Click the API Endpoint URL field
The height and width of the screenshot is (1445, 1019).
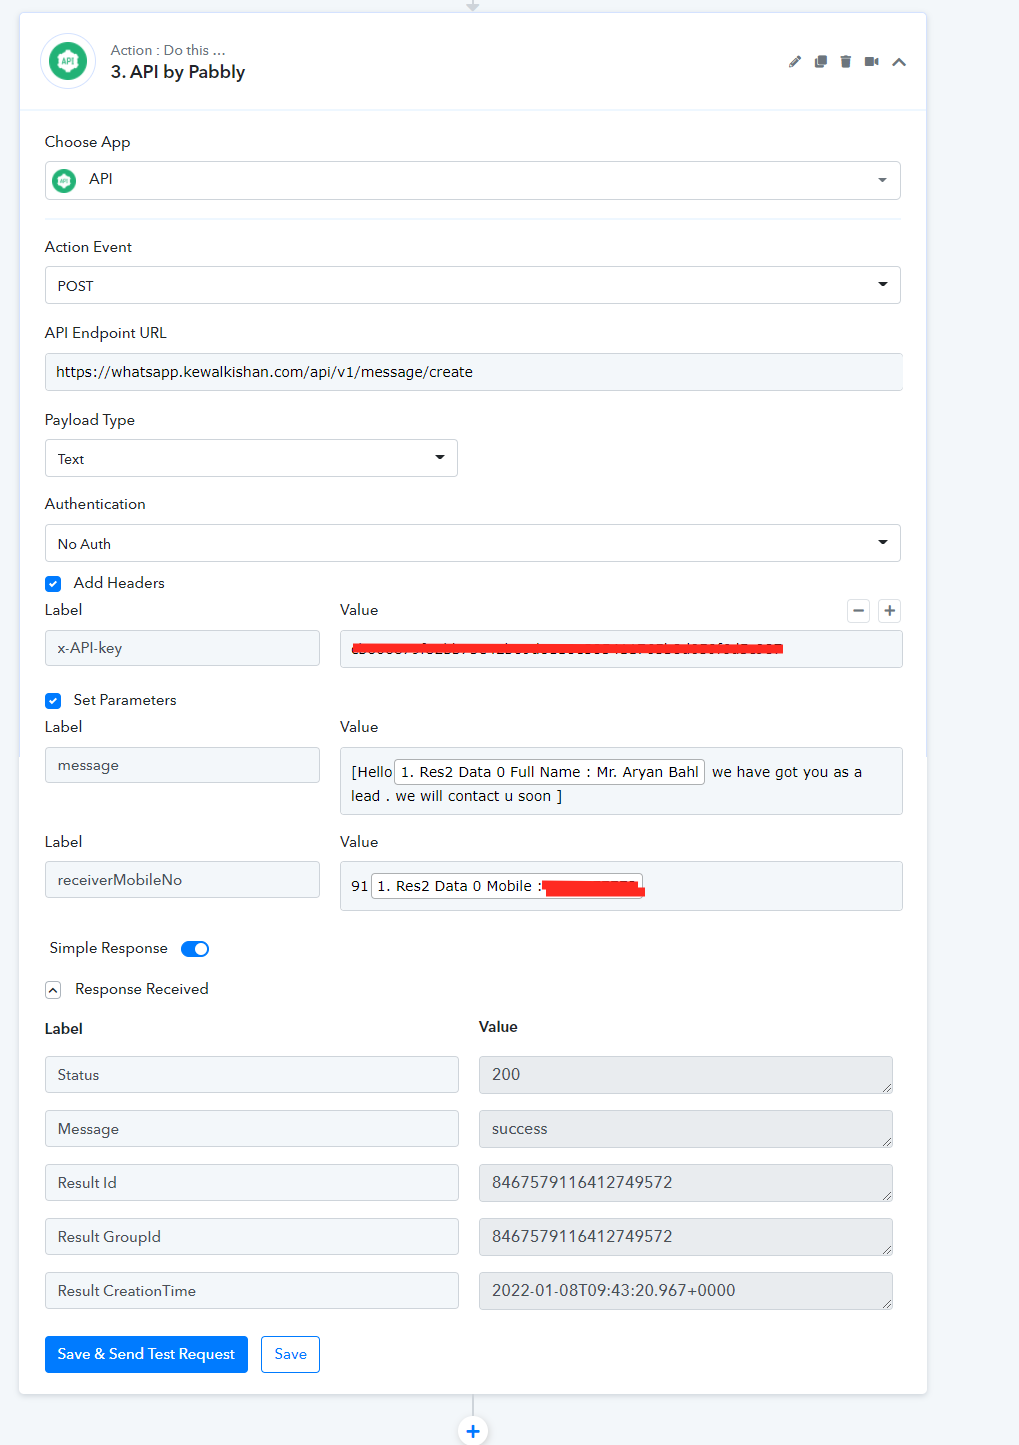pos(473,372)
